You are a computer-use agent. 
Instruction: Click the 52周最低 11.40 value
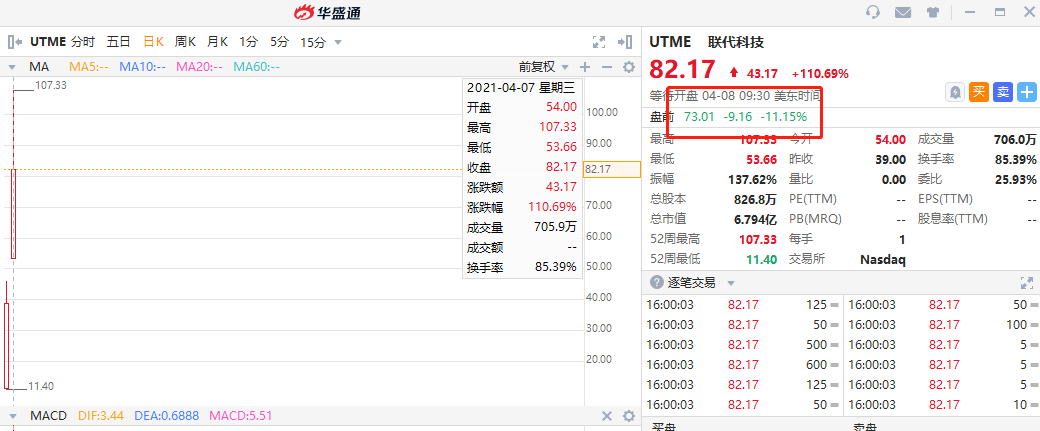coord(761,259)
